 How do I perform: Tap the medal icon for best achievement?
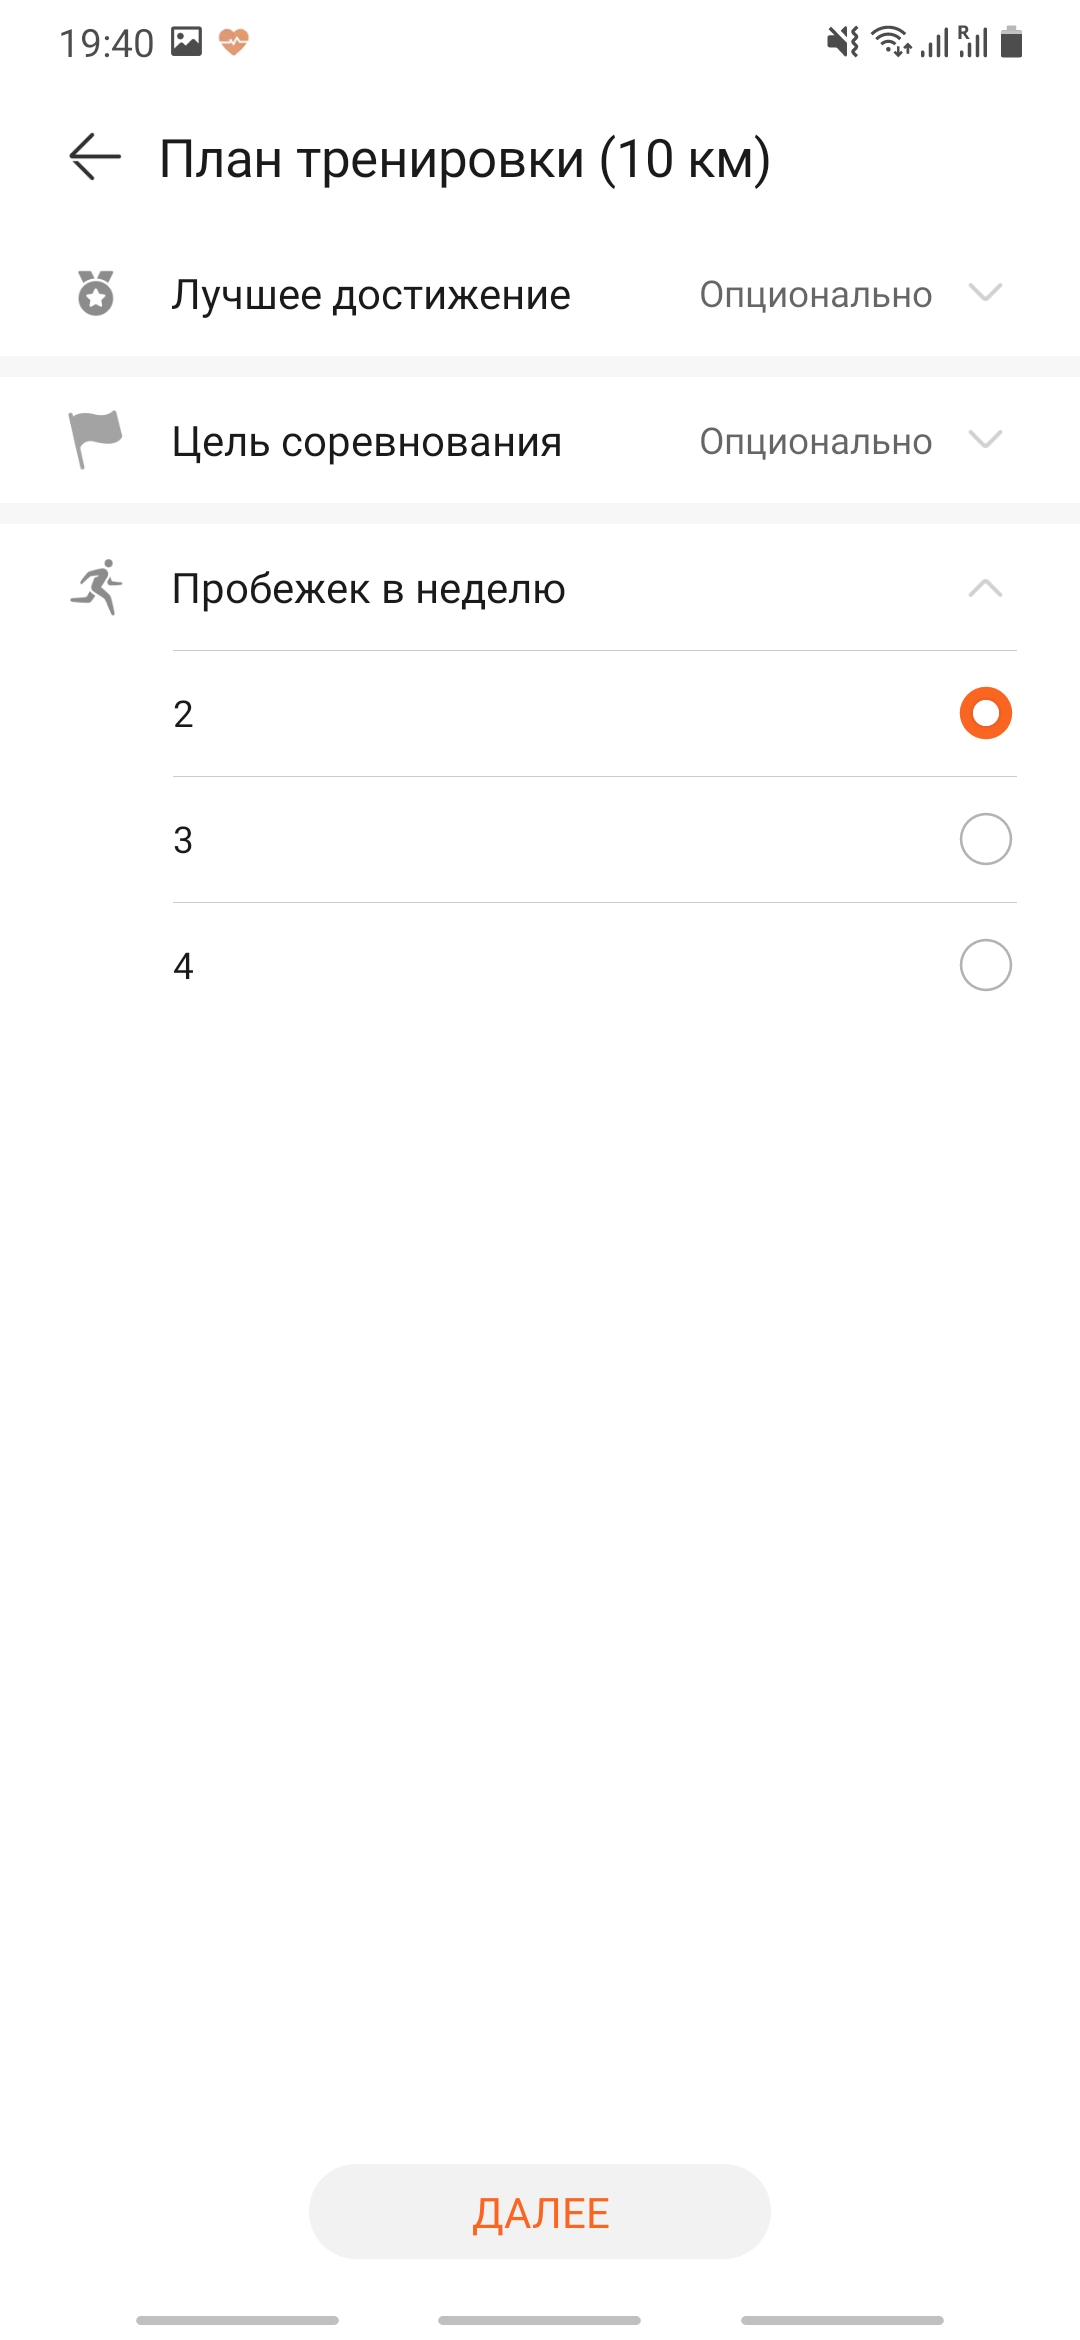(96, 293)
